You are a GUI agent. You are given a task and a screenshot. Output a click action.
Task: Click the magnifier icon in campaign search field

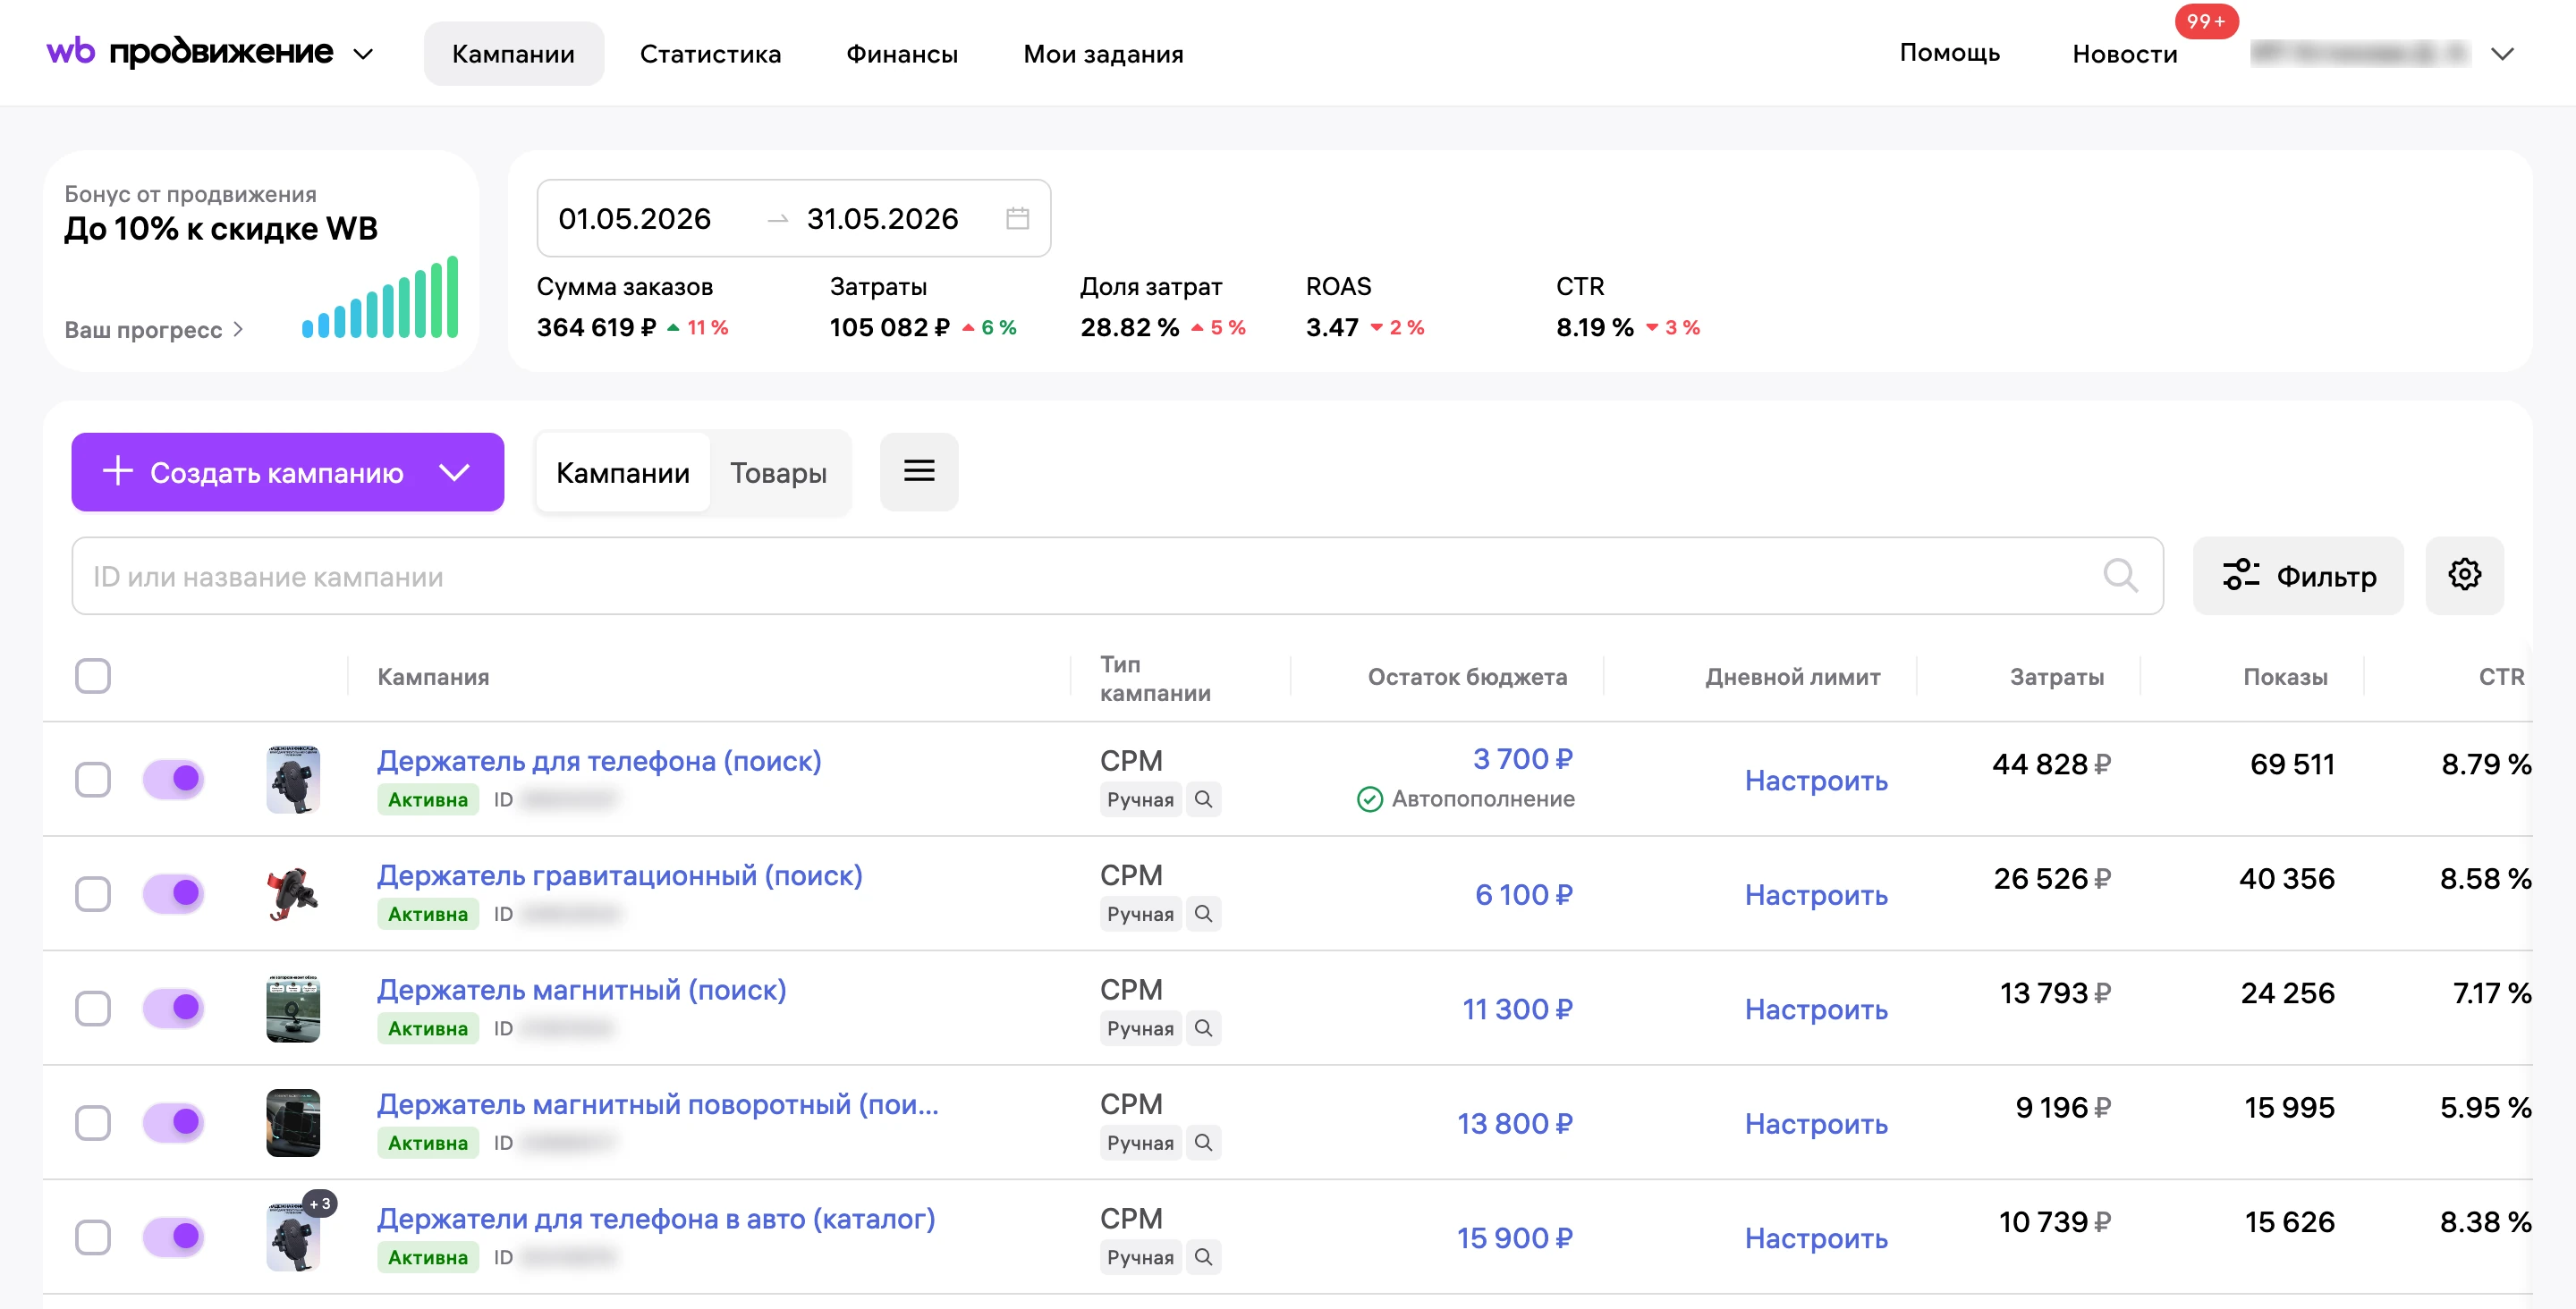pos(2119,575)
